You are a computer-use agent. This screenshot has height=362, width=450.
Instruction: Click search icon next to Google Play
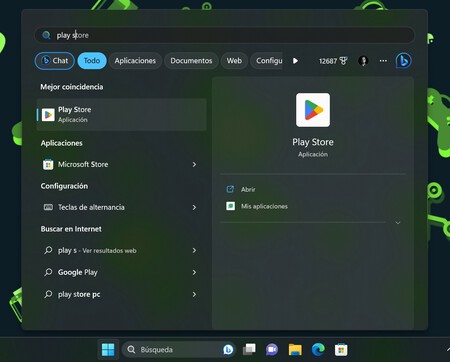click(48, 272)
